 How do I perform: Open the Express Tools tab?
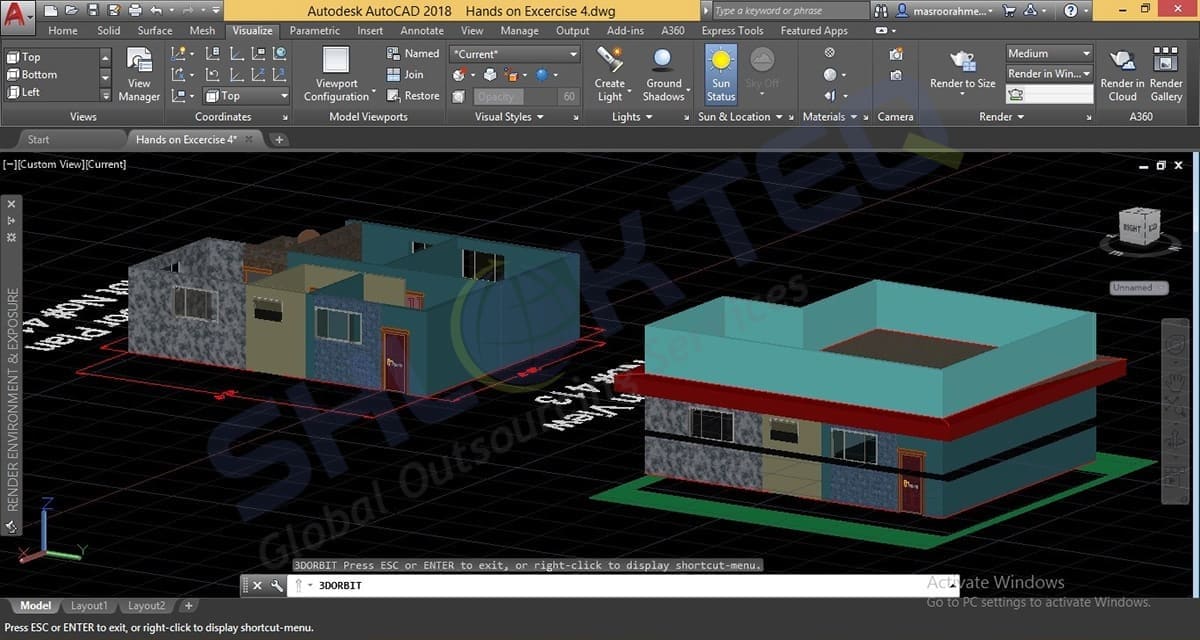pos(732,31)
